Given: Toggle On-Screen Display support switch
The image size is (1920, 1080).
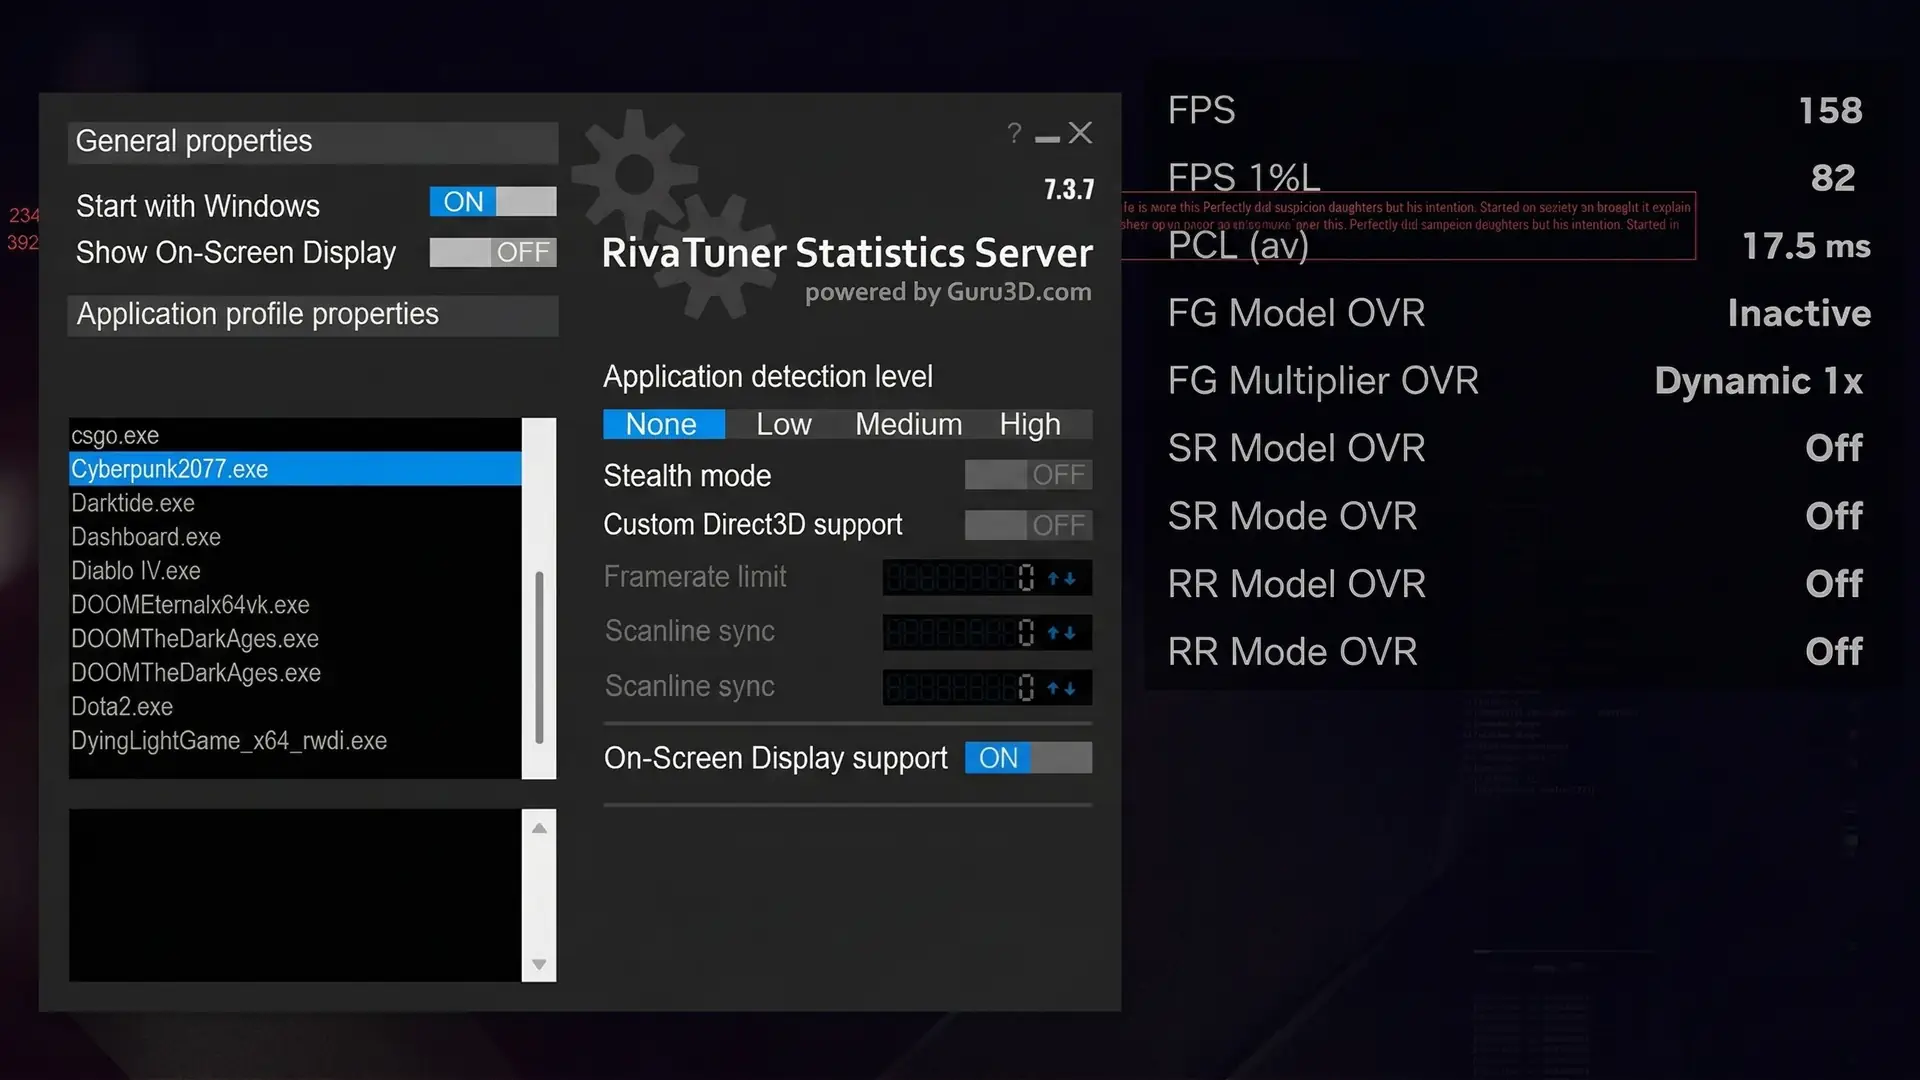Looking at the screenshot, I should [1028, 758].
